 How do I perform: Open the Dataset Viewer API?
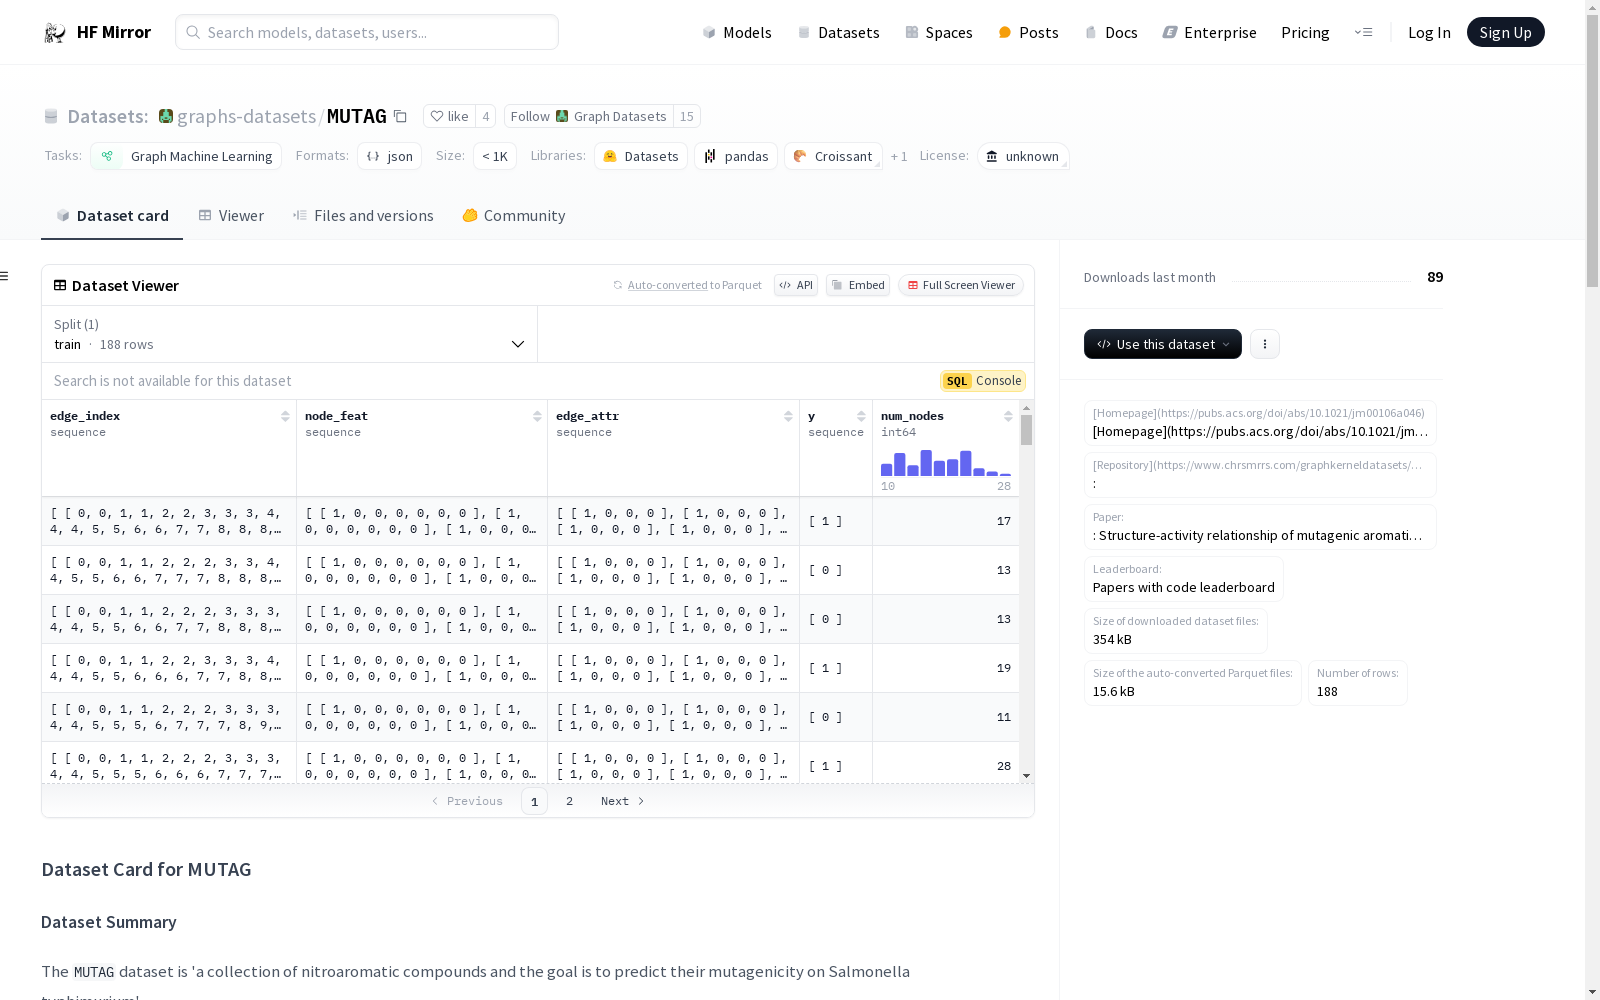tap(795, 285)
